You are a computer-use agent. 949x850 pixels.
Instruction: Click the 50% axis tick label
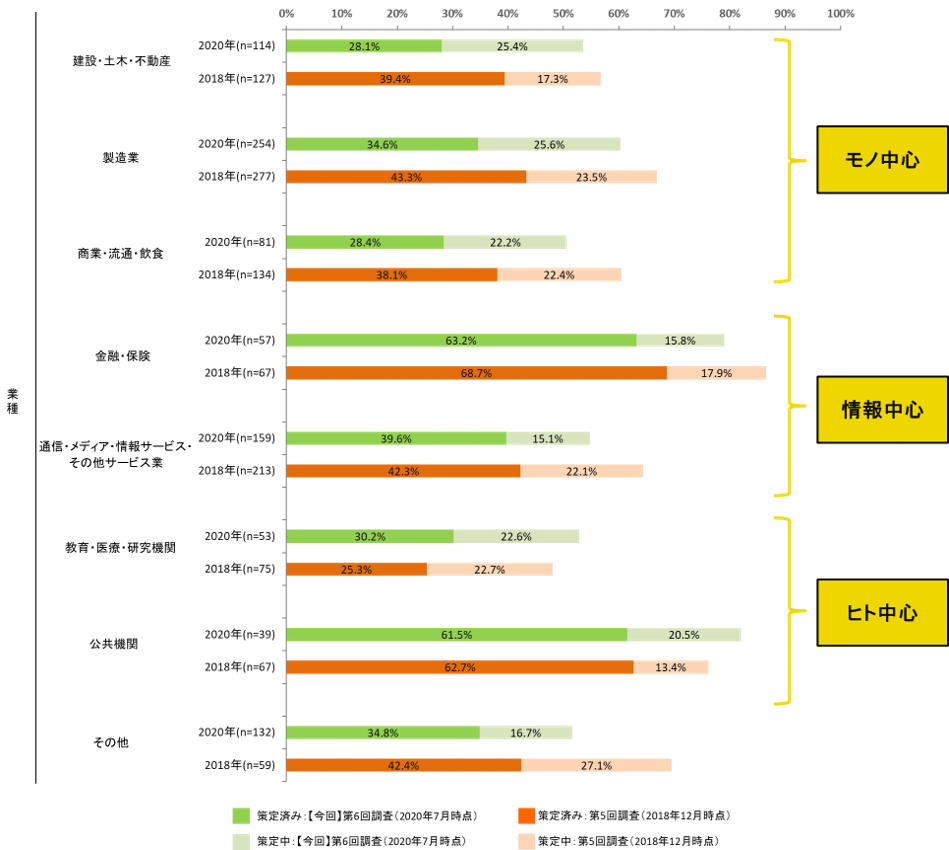pyautogui.click(x=563, y=13)
